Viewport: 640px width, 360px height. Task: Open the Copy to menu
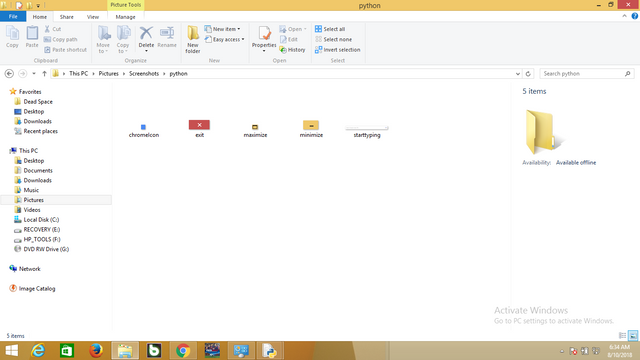point(123,39)
